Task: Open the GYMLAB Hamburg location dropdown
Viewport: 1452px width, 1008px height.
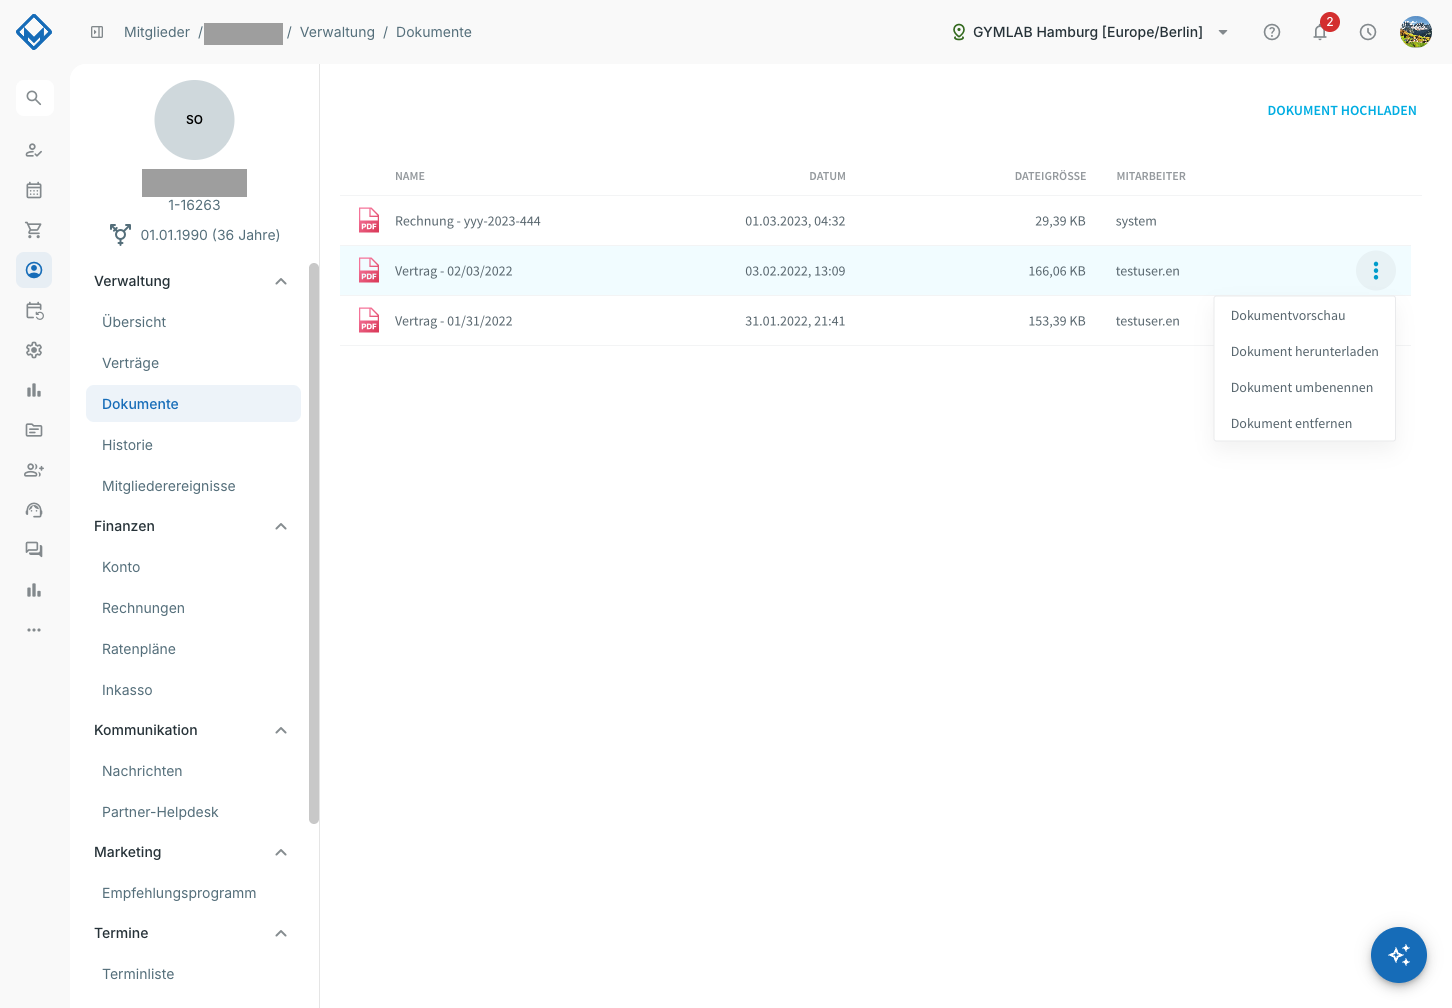Action: (x=1090, y=32)
